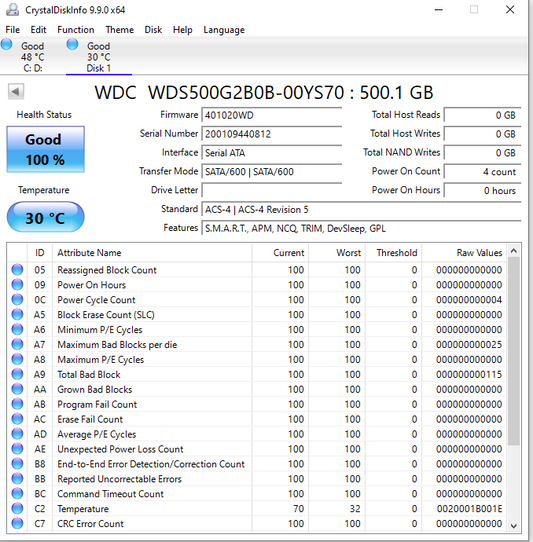This screenshot has width=533, height=542.
Task: Minimize the CrystalDiskInfo window
Action: (439, 10)
